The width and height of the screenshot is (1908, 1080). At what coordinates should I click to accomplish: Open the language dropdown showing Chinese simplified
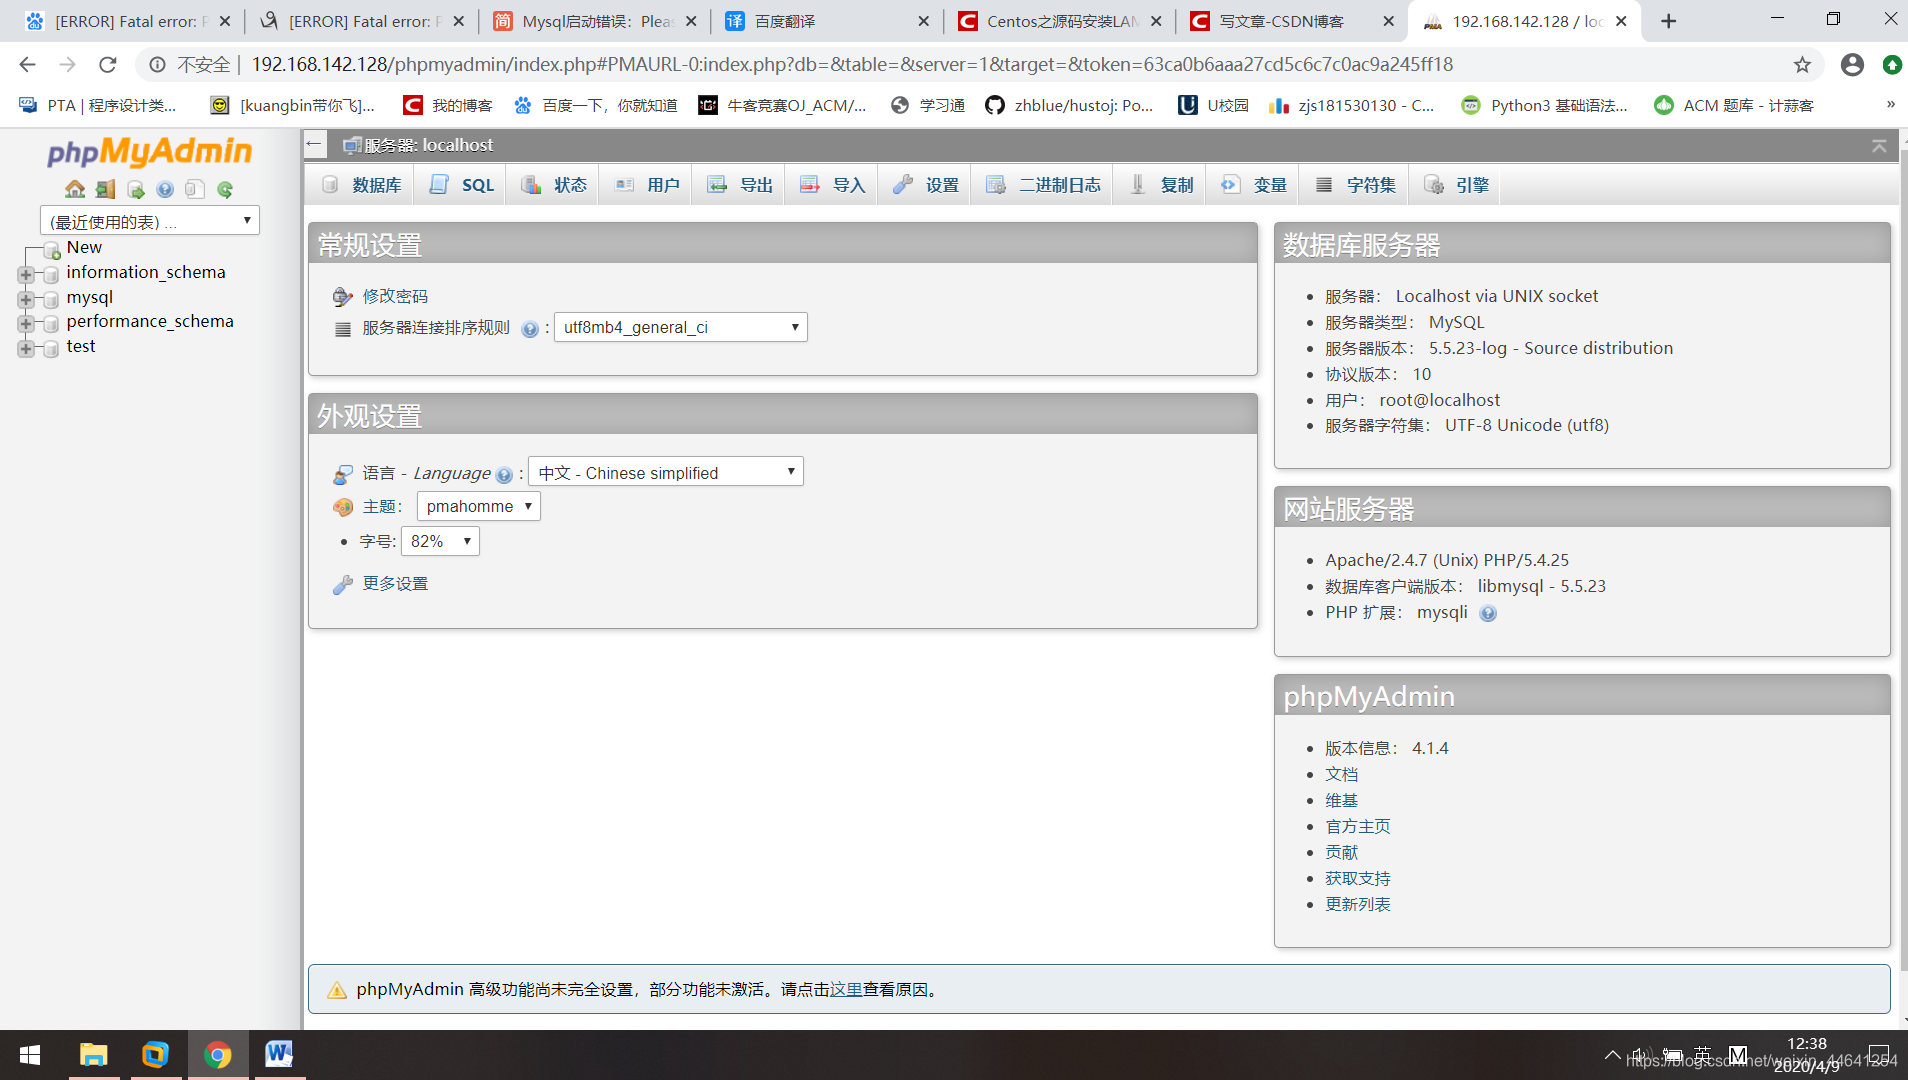(666, 472)
